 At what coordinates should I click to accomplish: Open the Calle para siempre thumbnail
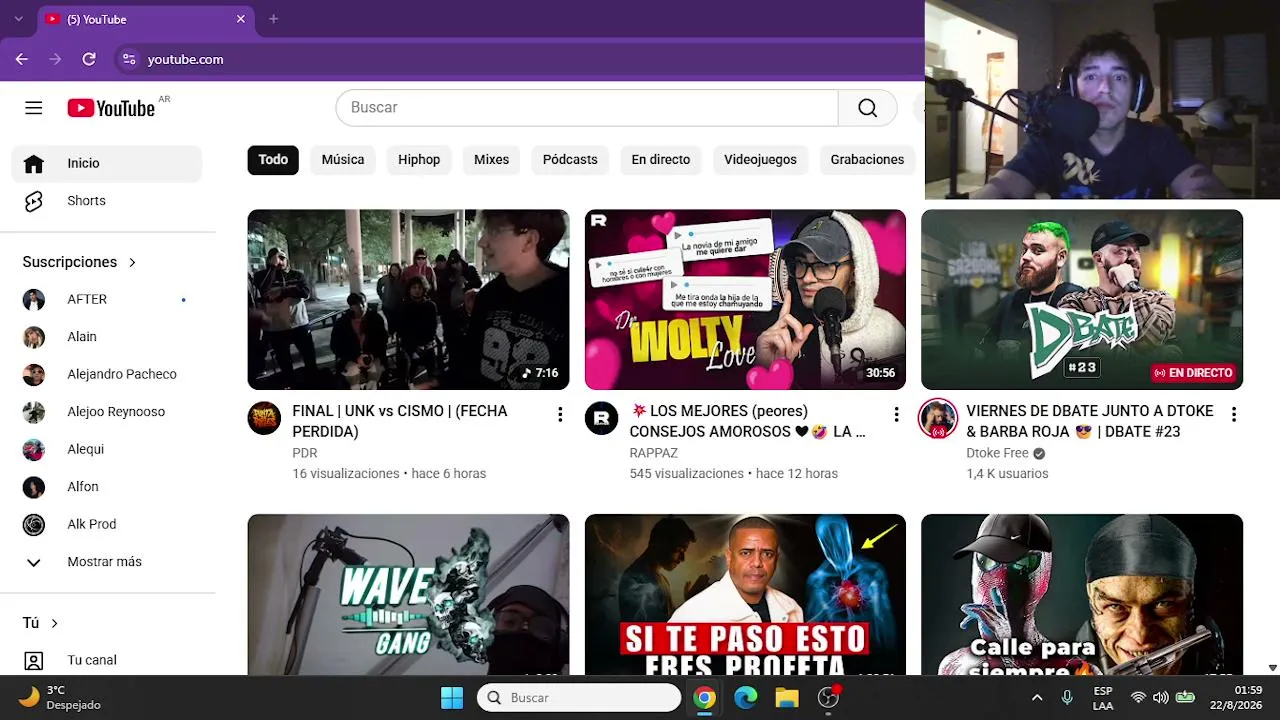1082,595
